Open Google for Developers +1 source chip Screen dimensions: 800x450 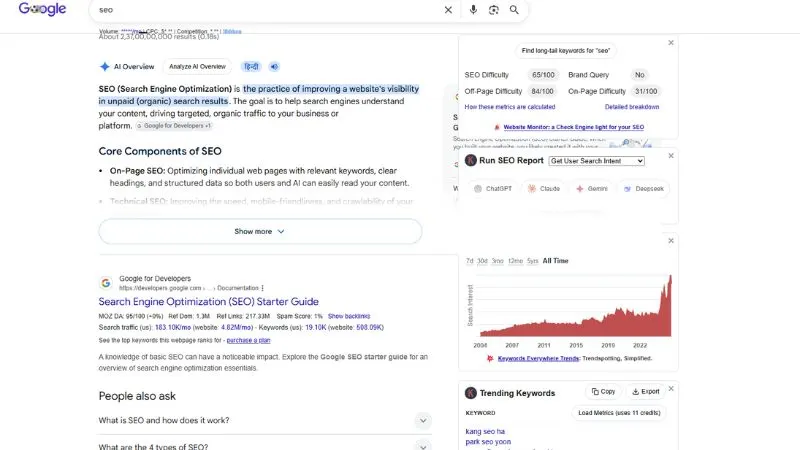tap(174, 126)
